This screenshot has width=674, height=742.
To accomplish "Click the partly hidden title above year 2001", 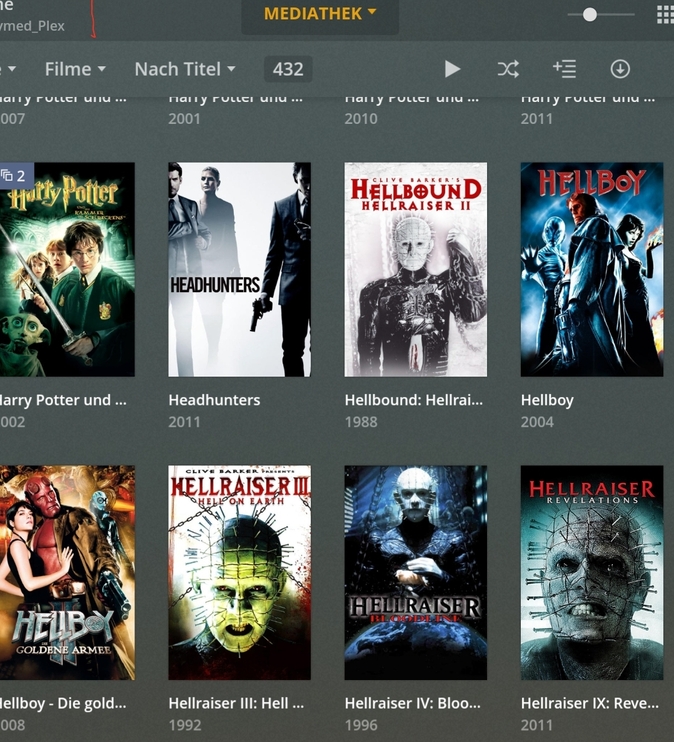I will tap(236, 100).
